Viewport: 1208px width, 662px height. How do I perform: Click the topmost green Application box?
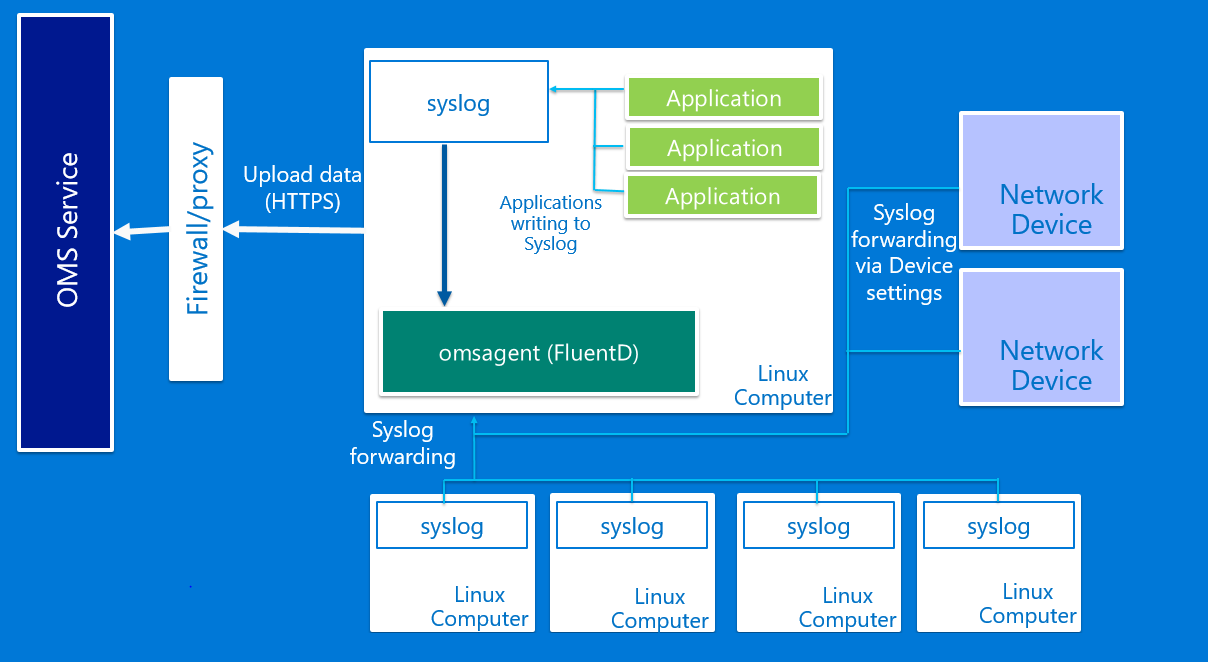724,98
